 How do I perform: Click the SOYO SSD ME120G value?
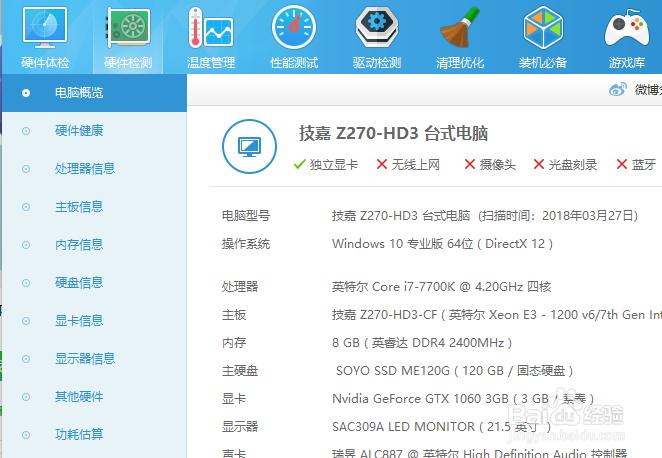pyautogui.click(x=454, y=371)
